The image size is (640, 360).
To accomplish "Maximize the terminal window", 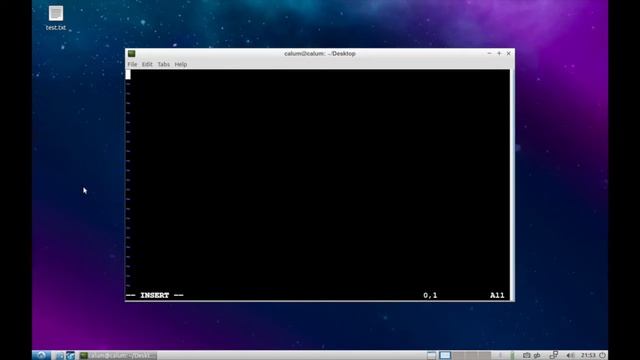I will [499, 53].
